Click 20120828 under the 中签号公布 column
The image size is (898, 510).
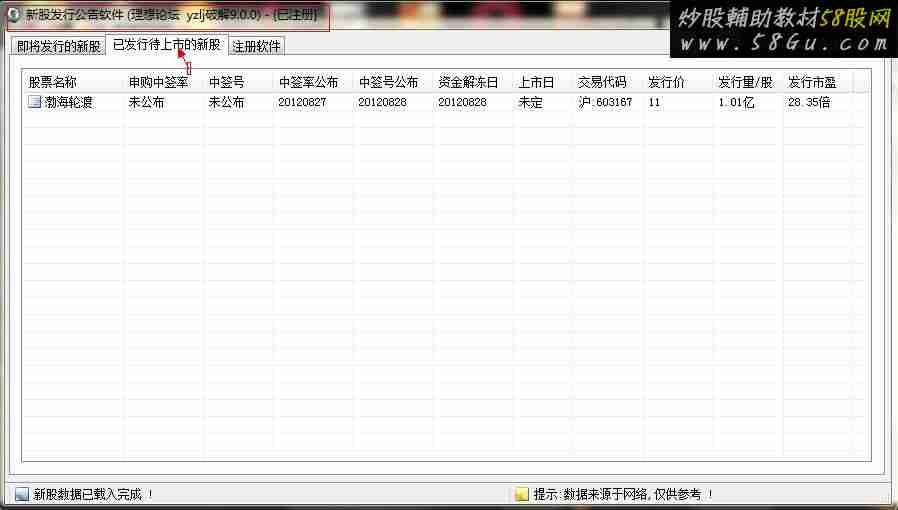coord(383,102)
